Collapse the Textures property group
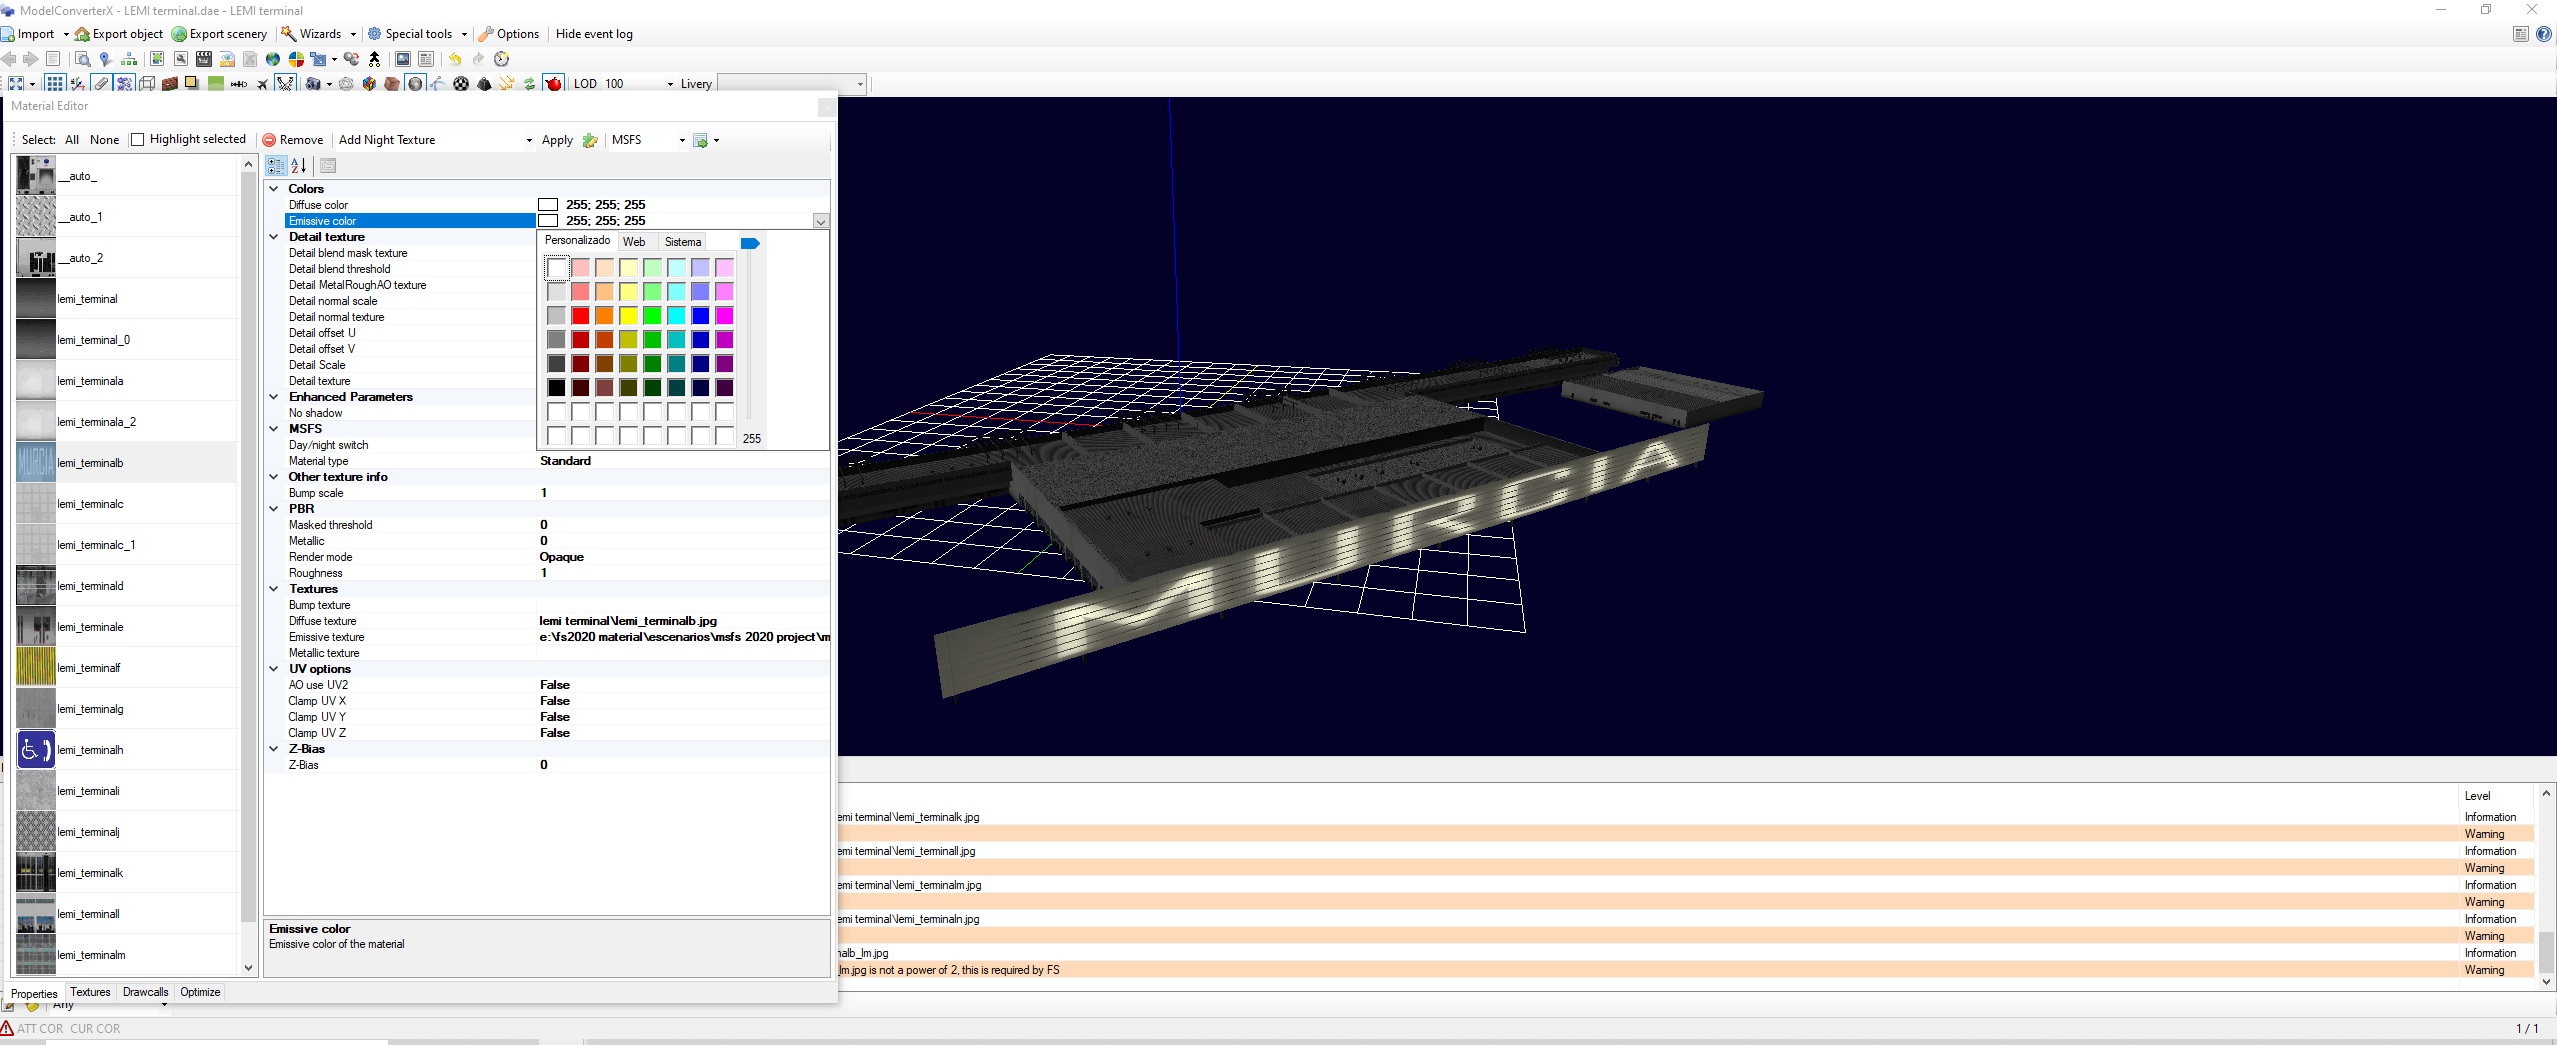2557x1045 pixels. click(274, 589)
